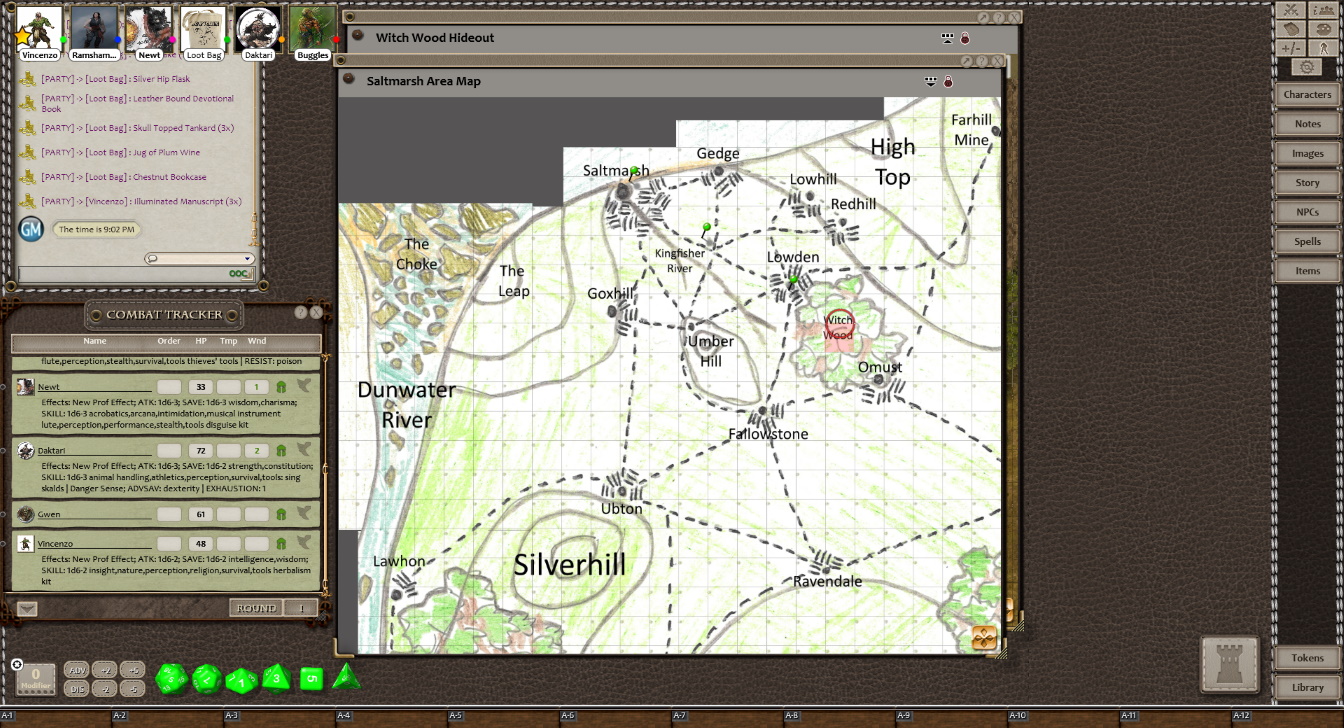This screenshot has width=1344, height=728.
Task: Open the Saltmarsh Area Map toolbar dropdown
Action: [x=930, y=81]
